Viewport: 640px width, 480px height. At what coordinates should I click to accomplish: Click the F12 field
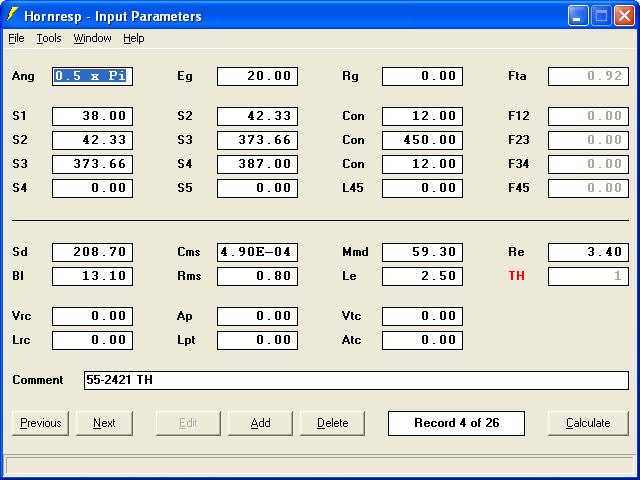[588, 116]
